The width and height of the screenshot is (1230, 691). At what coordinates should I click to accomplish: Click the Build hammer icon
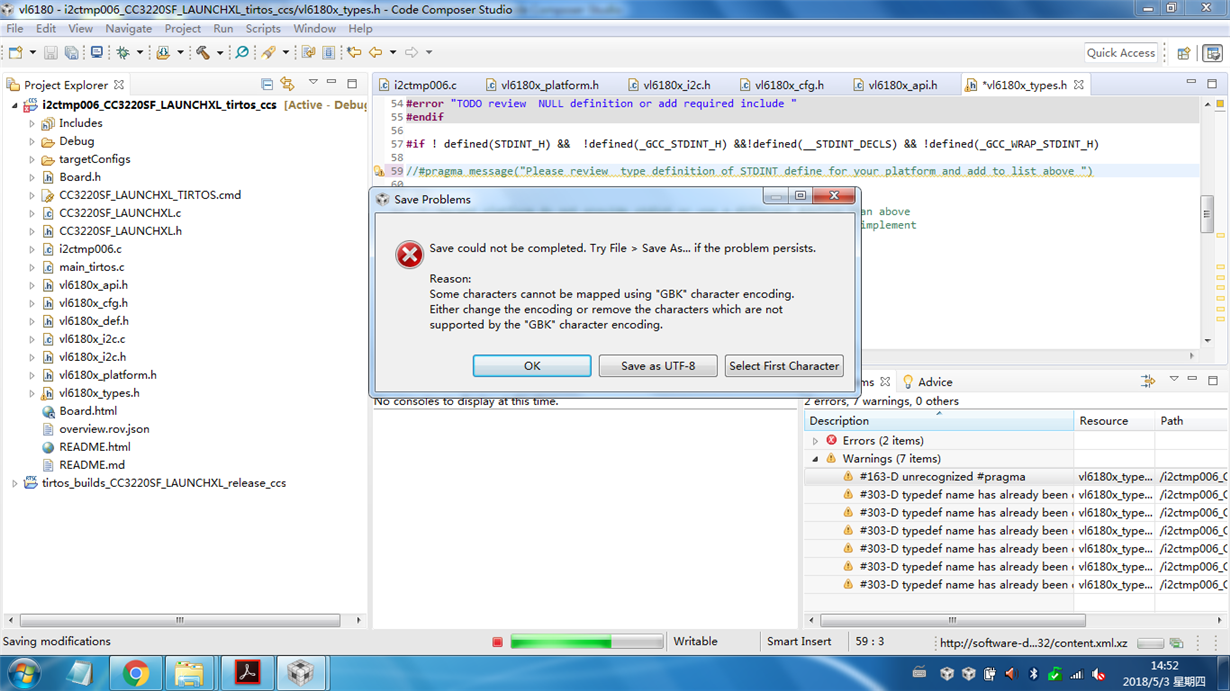coord(203,52)
